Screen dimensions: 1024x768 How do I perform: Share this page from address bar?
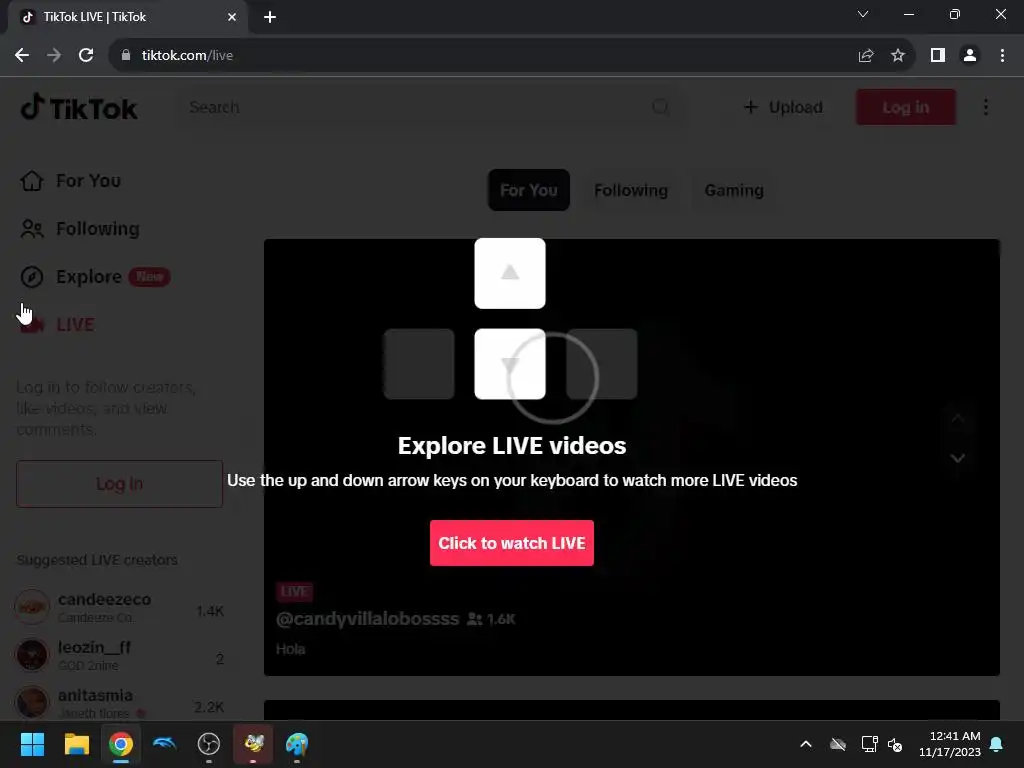[866, 56]
